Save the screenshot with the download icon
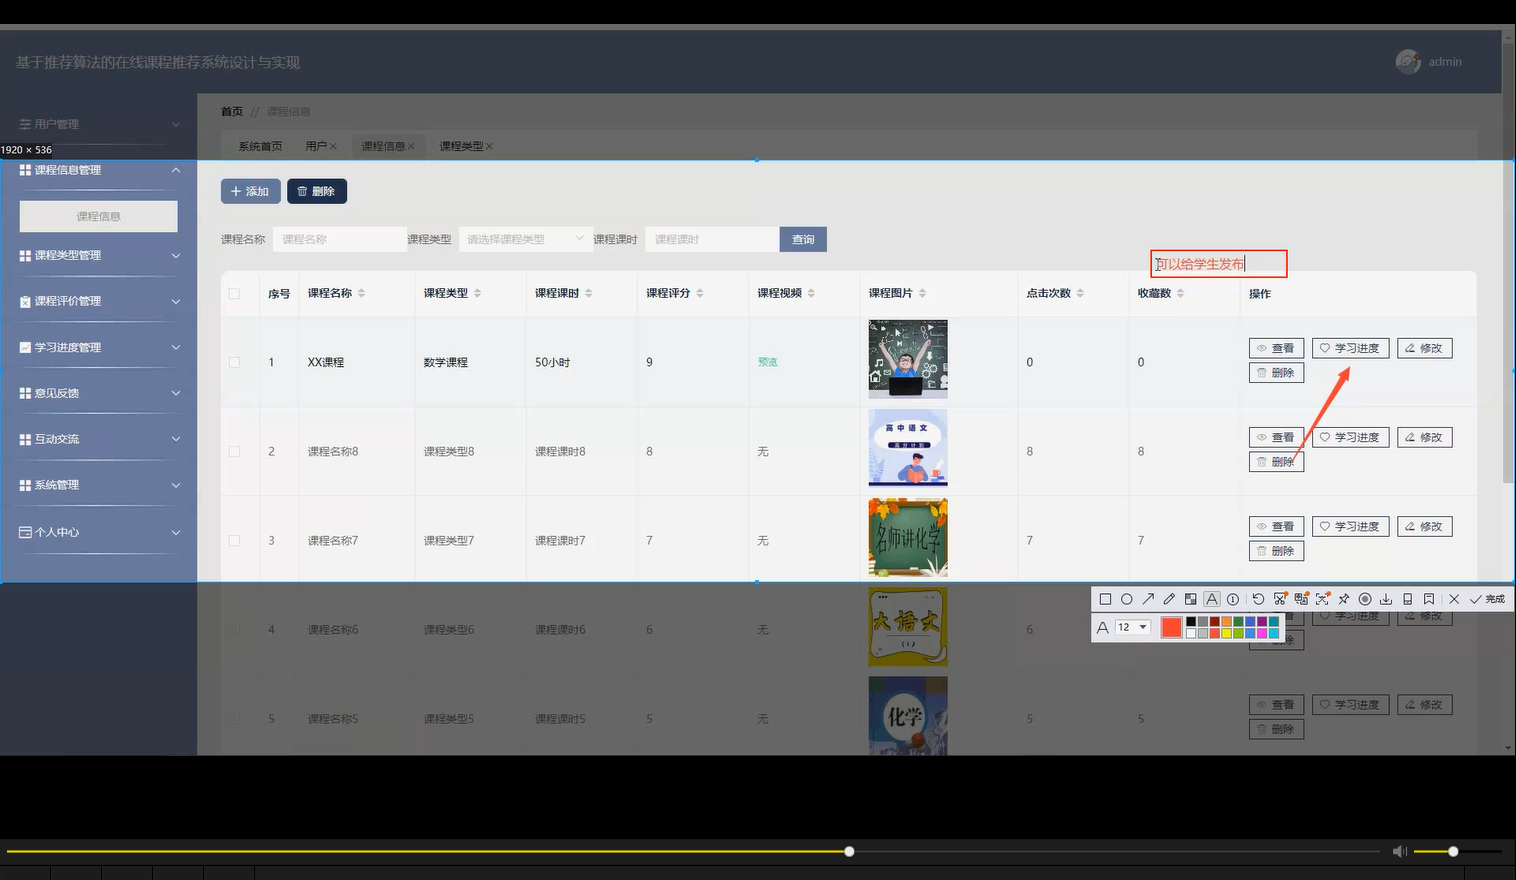 pyautogui.click(x=1386, y=599)
